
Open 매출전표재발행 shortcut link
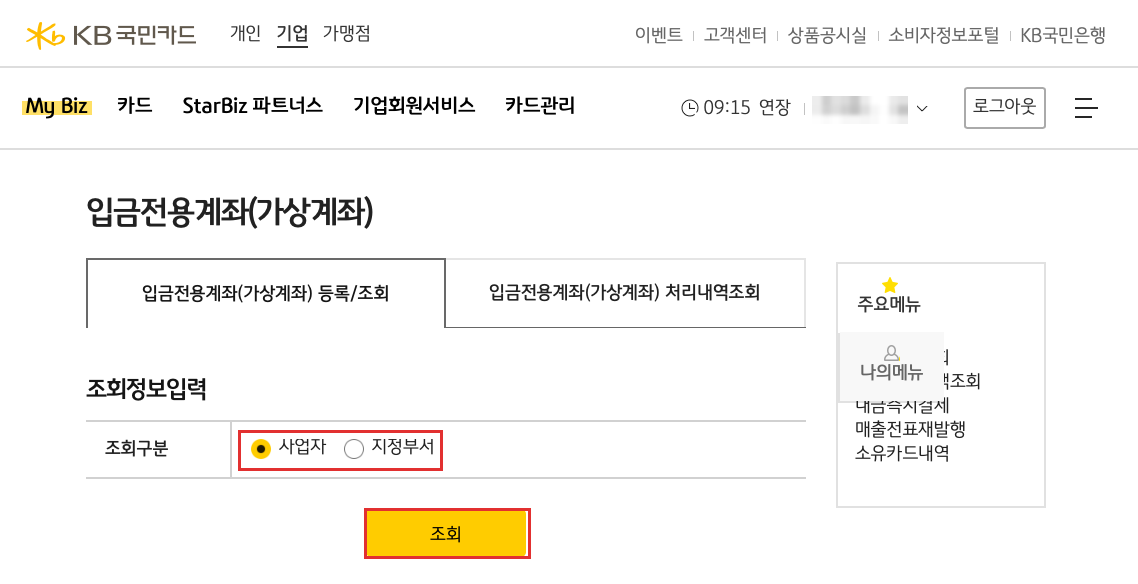click(911, 429)
